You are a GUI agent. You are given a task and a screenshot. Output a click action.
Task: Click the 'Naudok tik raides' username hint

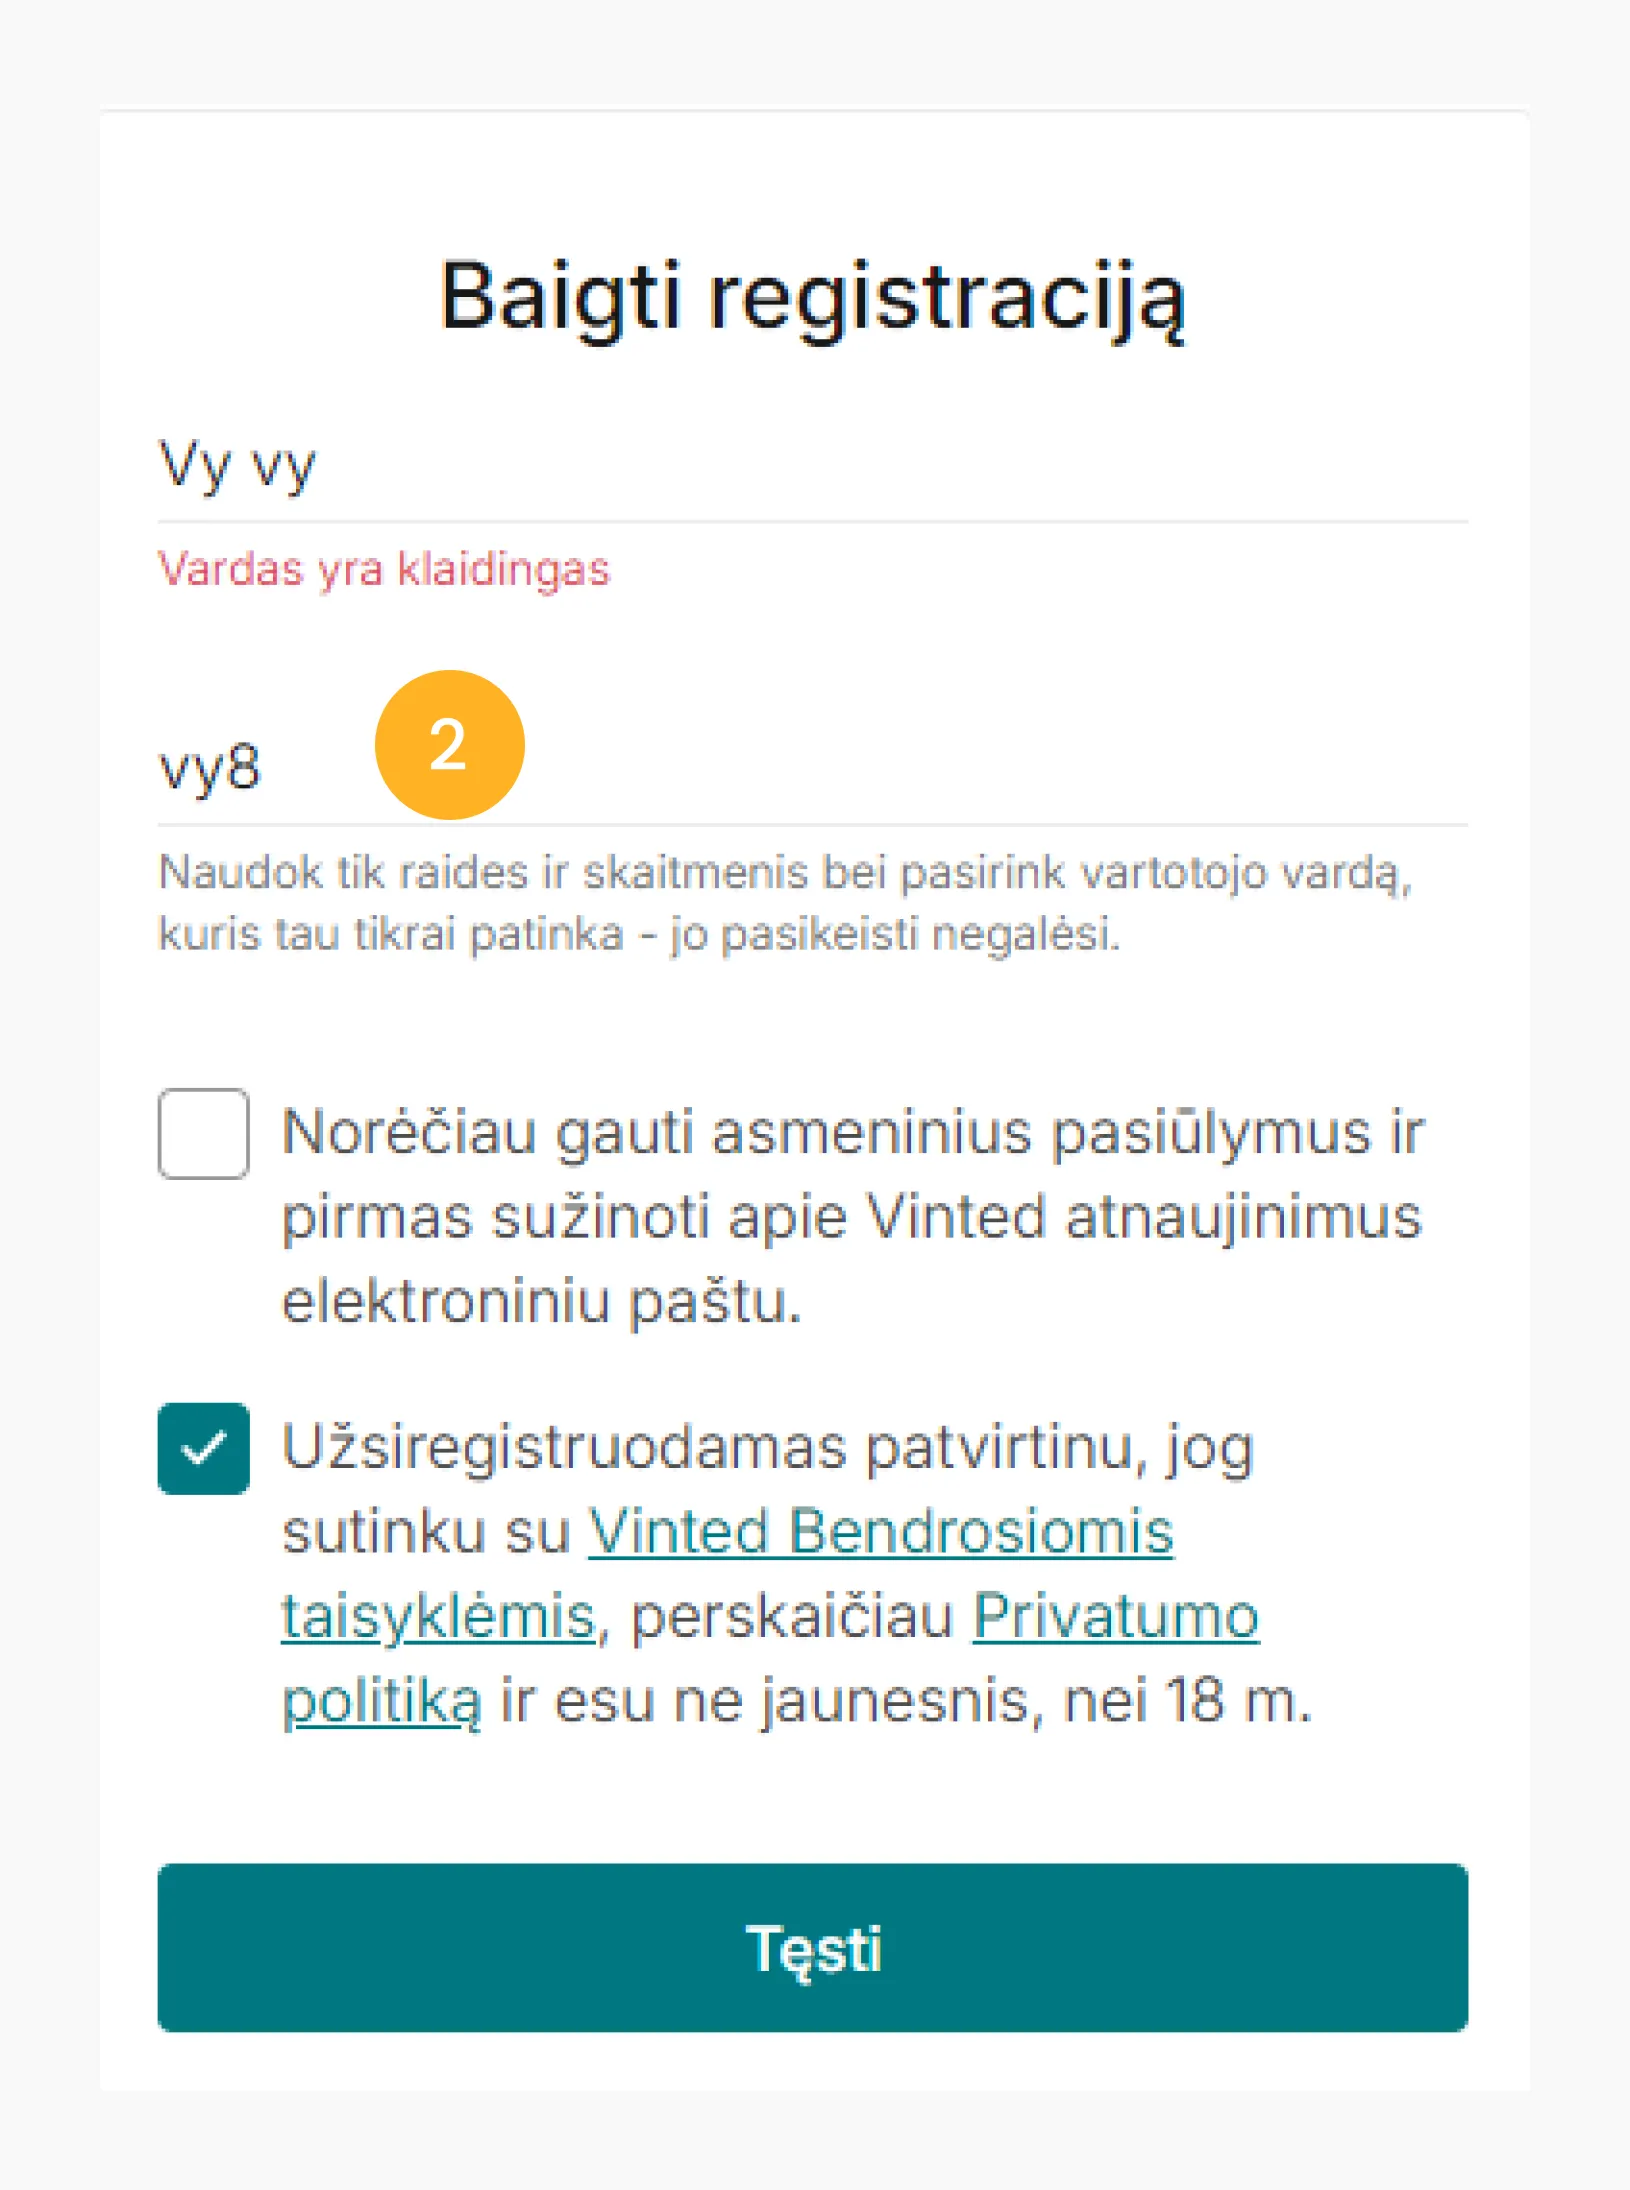785,873
